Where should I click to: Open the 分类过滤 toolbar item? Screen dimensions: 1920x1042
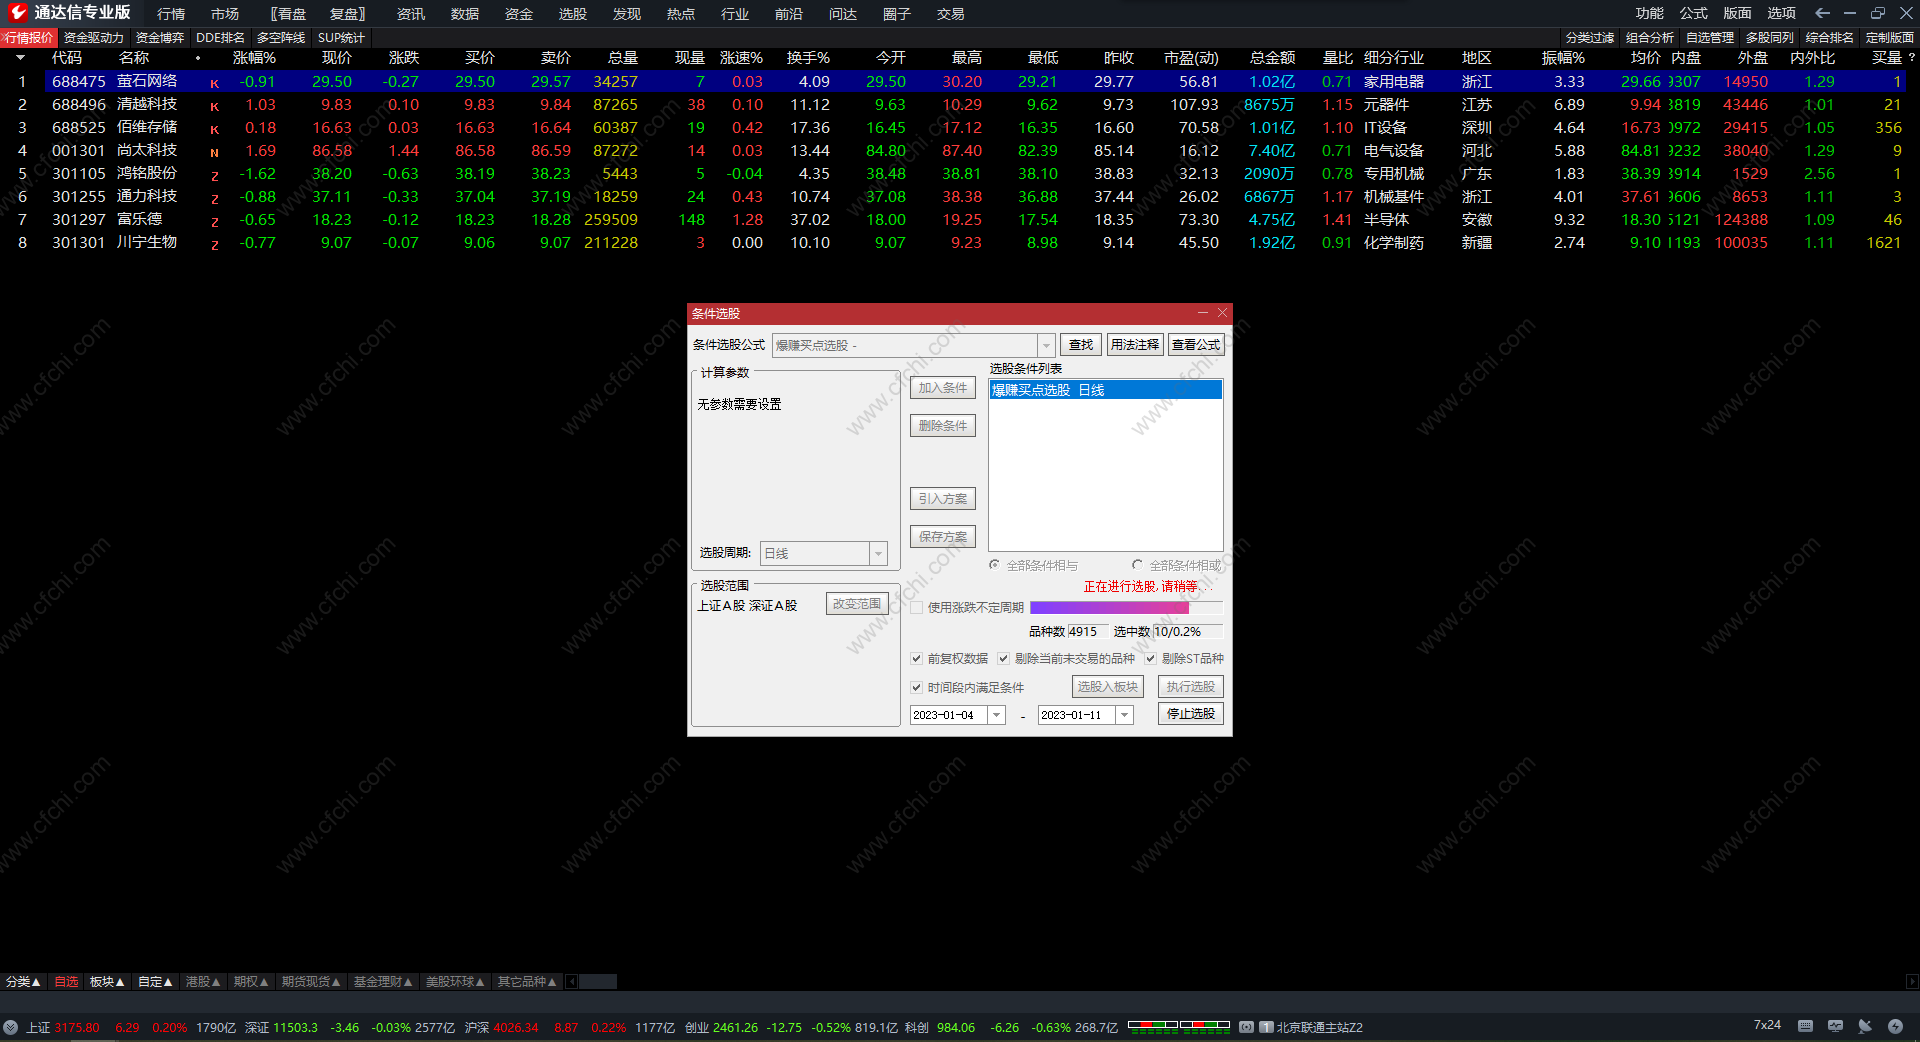coord(1590,38)
